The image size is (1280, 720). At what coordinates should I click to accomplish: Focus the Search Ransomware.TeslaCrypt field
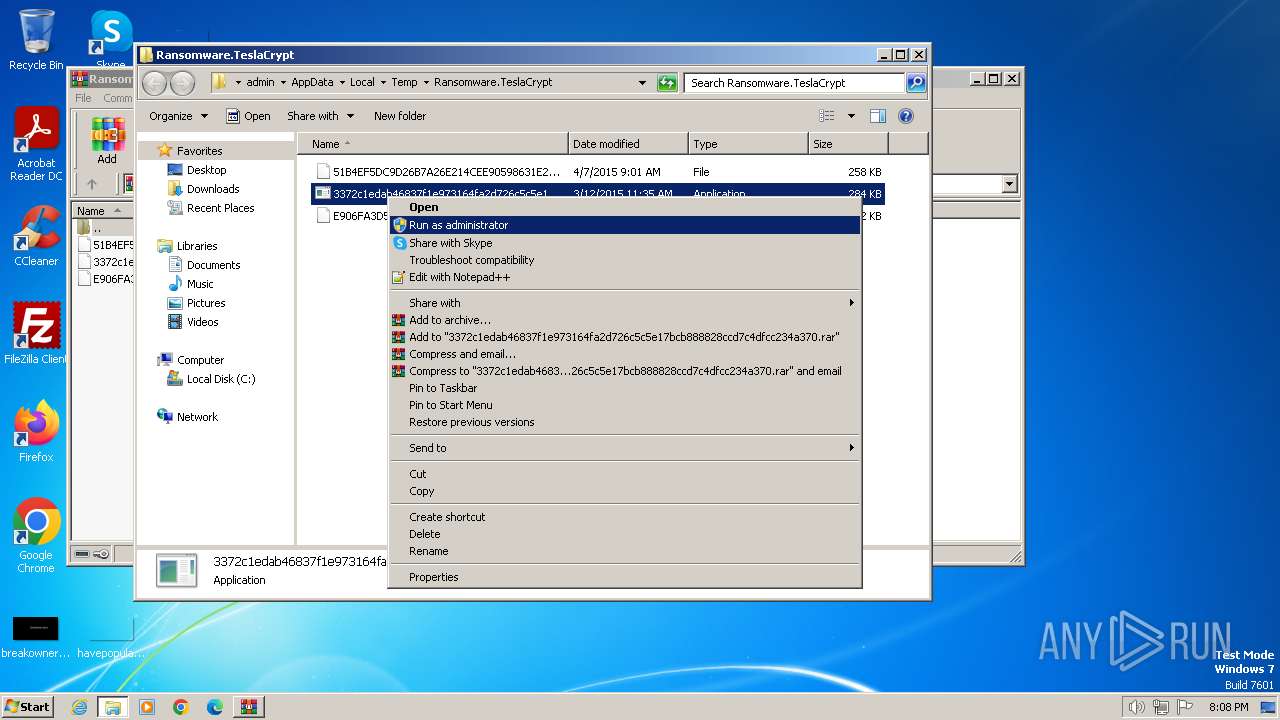795,83
